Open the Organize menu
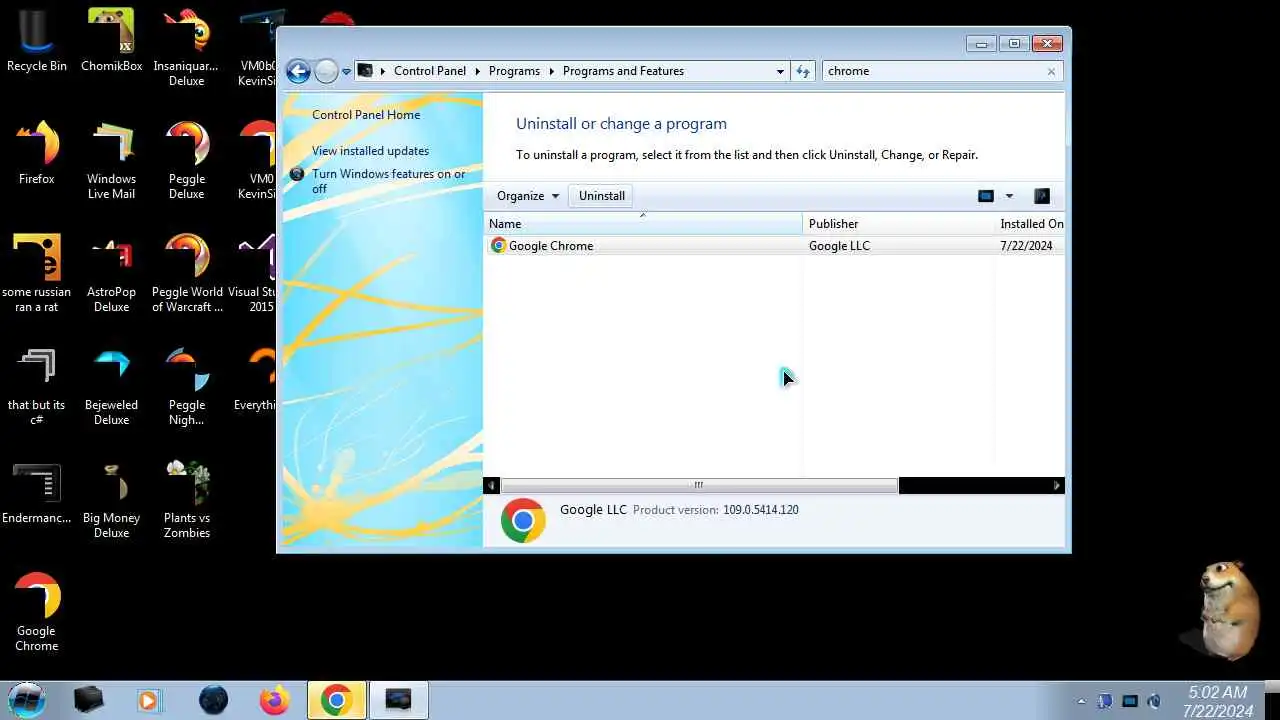Image resolution: width=1280 pixels, height=720 pixels. tap(528, 196)
